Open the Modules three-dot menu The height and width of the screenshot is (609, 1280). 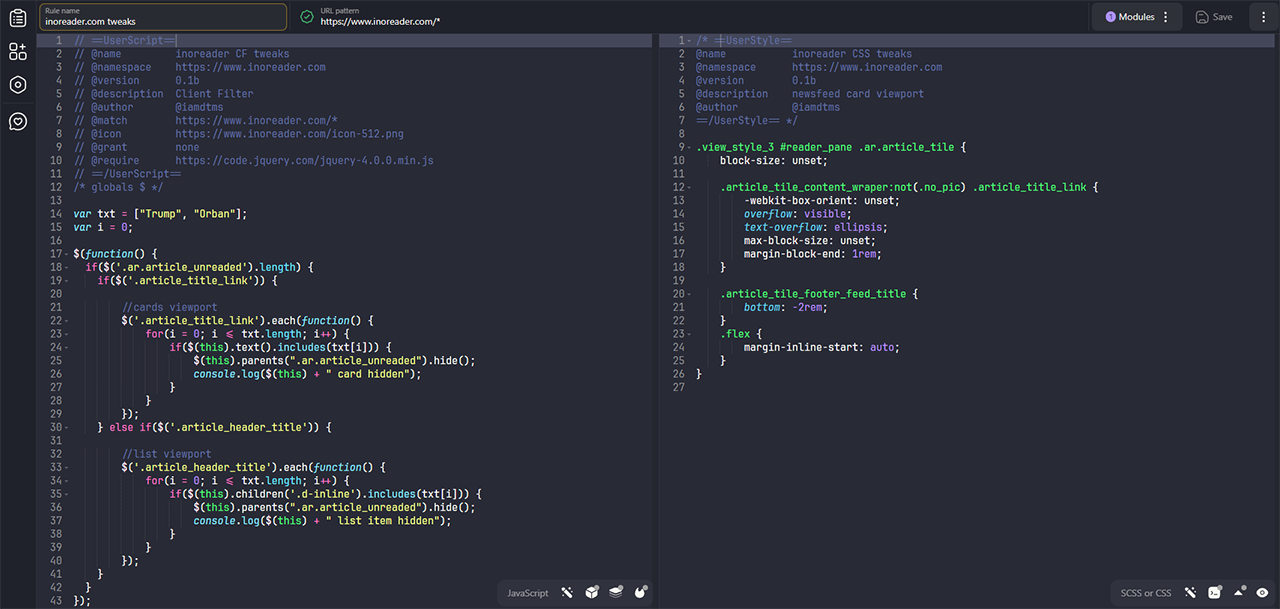point(1166,17)
